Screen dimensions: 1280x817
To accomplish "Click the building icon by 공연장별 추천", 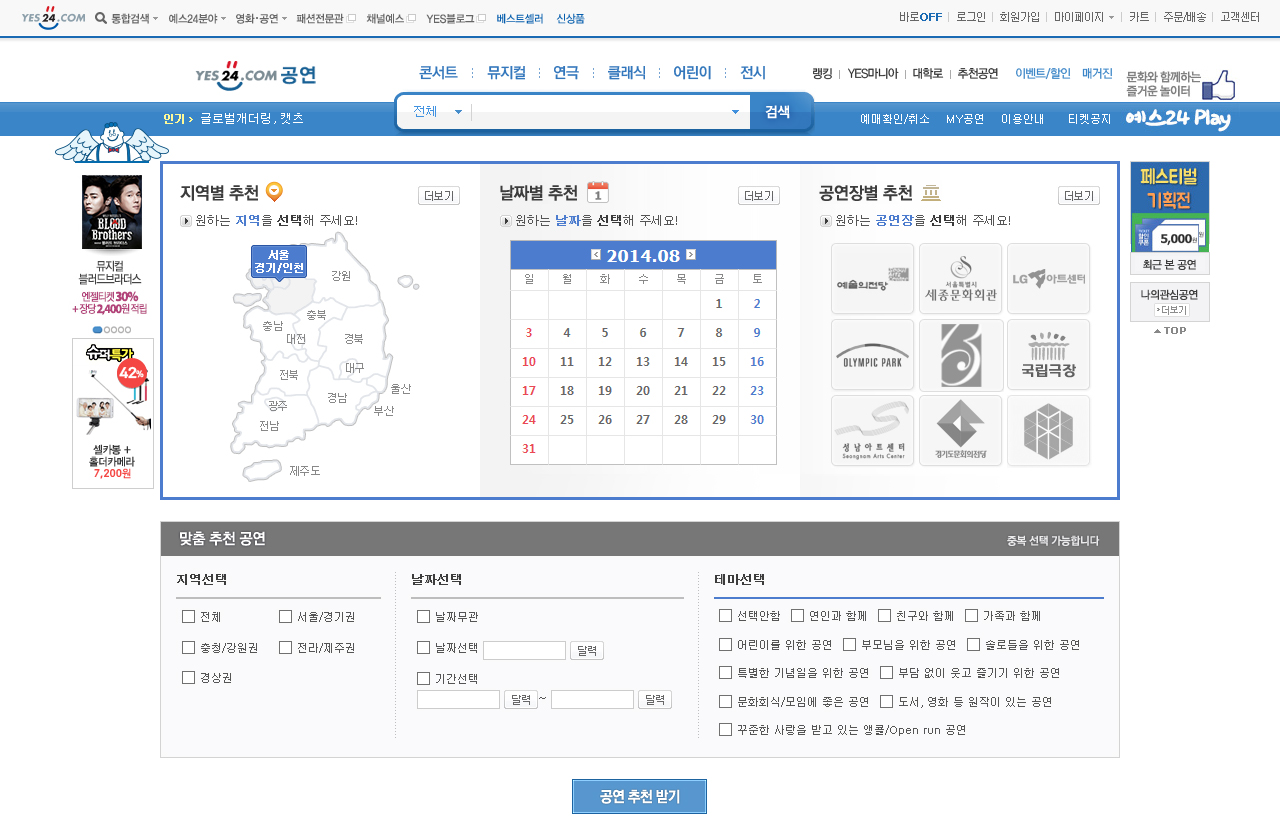I will [x=931, y=193].
